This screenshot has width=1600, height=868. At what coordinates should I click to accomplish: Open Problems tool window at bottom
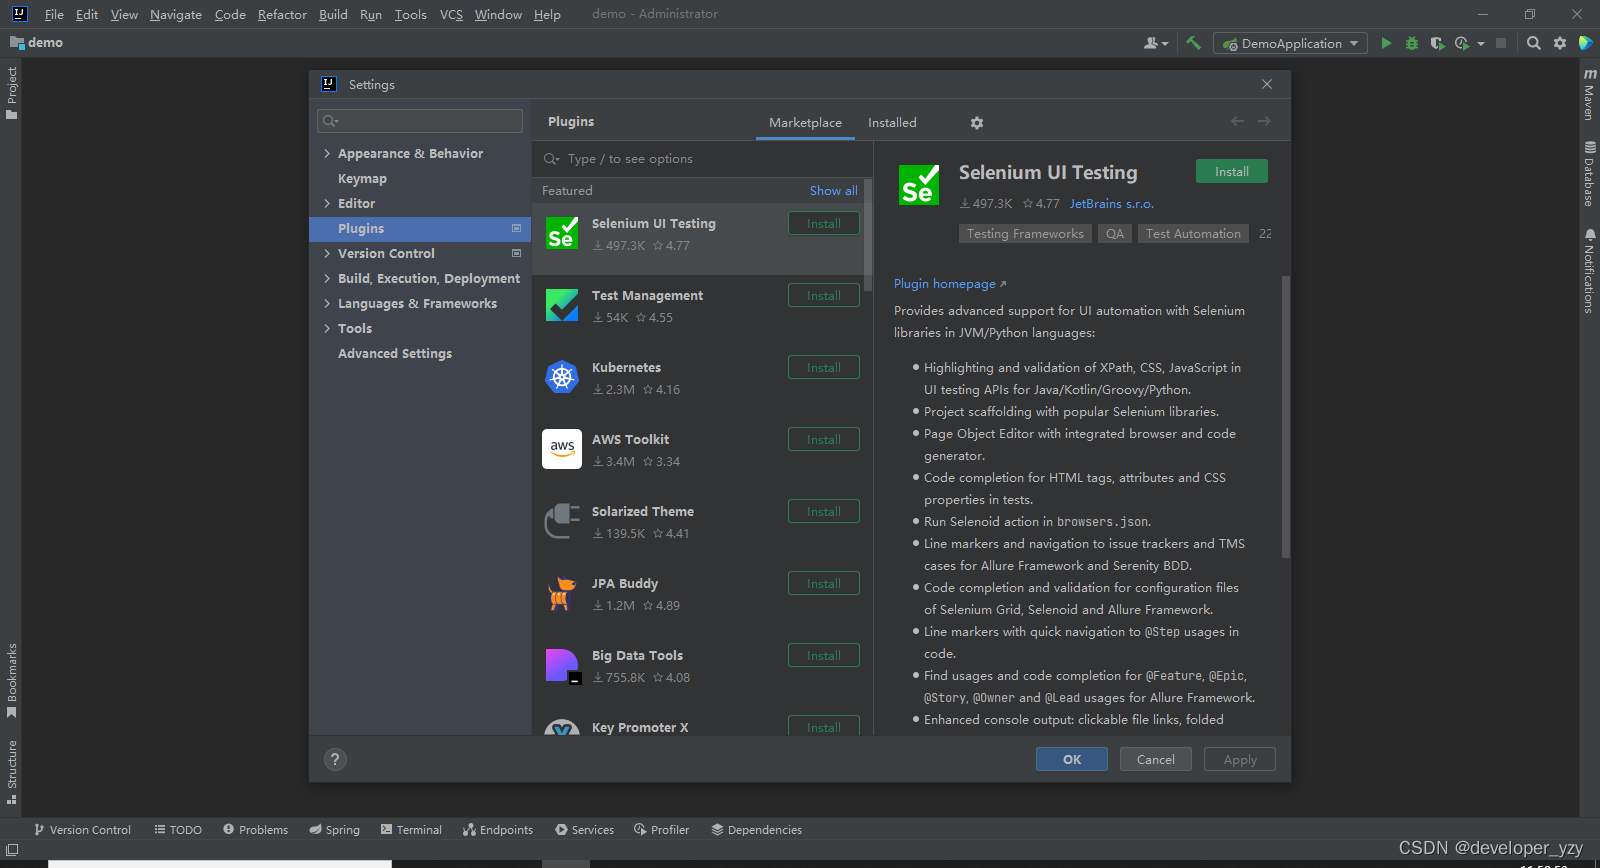tap(255, 830)
